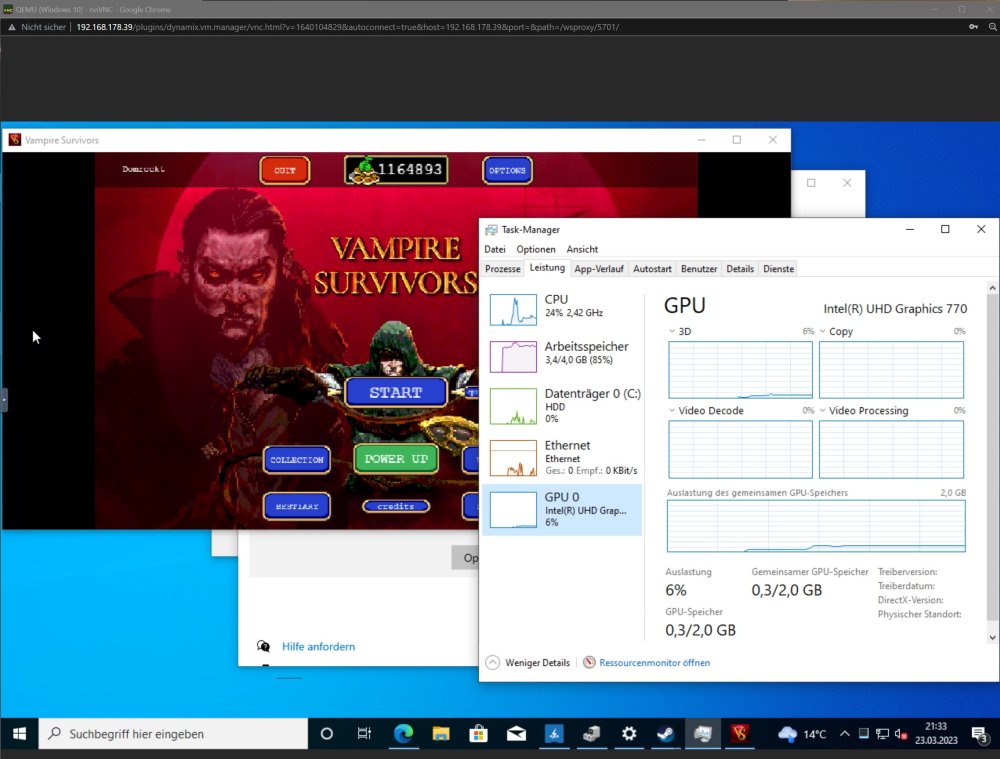Click the password key icon in Chrome
The width and height of the screenshot is (1000, 759).
[x=973, y=27]
